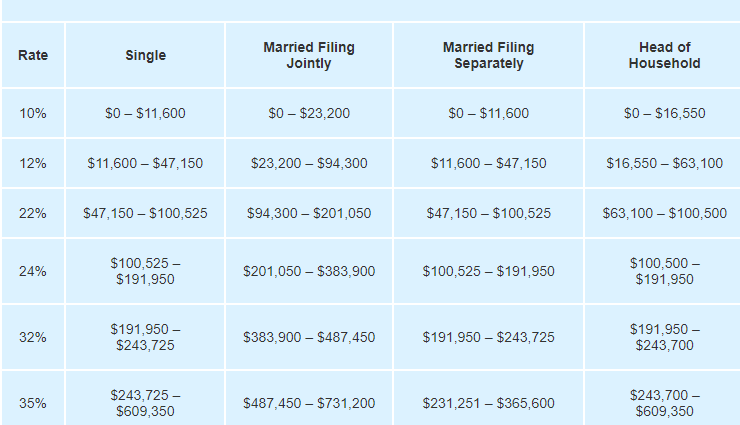Select the $63,100 – $100,500 cell
This screenshot has height=425, width=740.
pyautogui.click(x=664, y=213)
